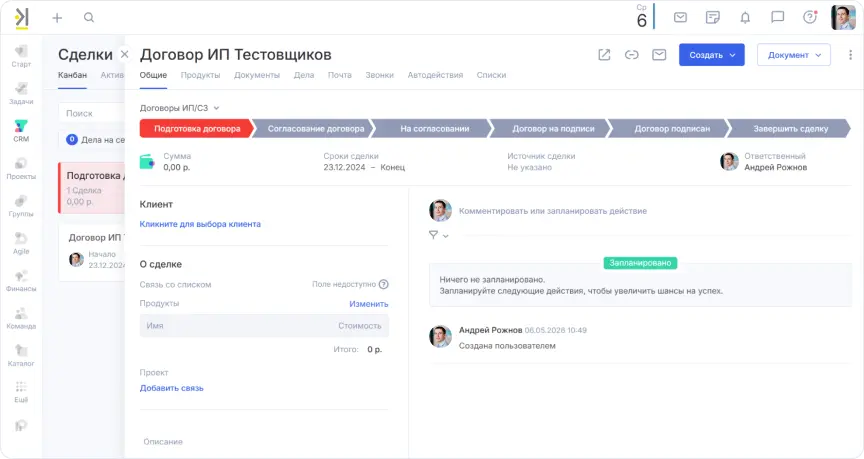Open the Договоры ИП/СЗ pipeline dropdown
Image resolution: width=864 pixels, height=459 pixels.
click(180, 108)
